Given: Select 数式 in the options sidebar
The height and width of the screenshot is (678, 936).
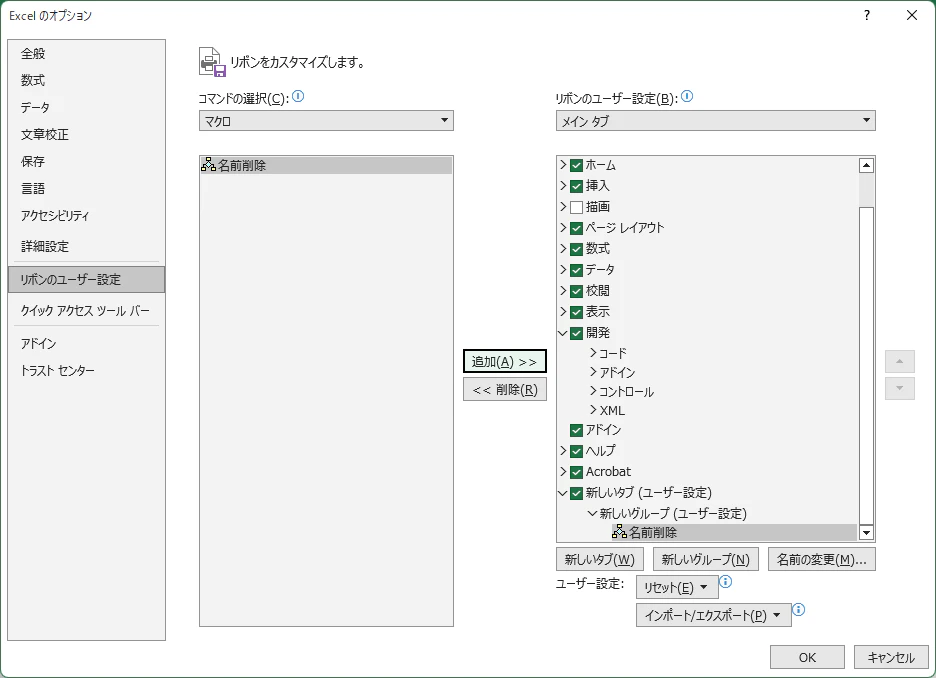Looking at the screenshot, I should coord(87,81).
